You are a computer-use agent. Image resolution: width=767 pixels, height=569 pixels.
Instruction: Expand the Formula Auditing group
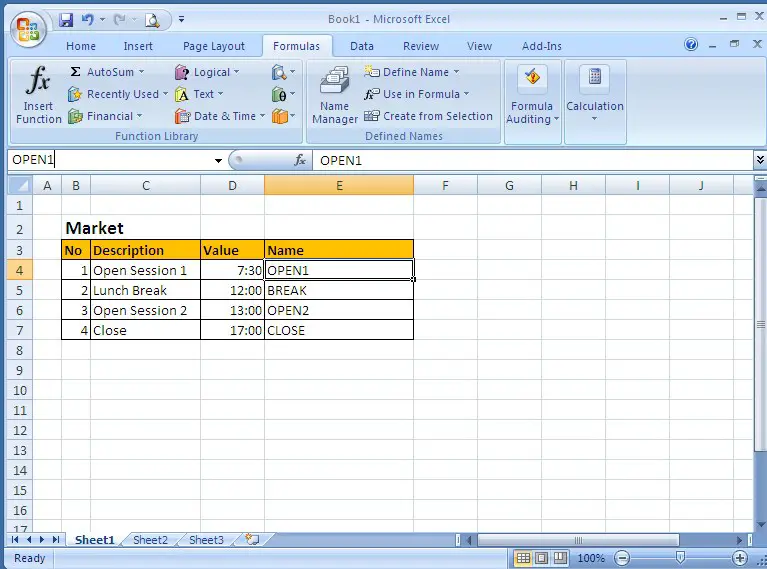pos(532,101)
